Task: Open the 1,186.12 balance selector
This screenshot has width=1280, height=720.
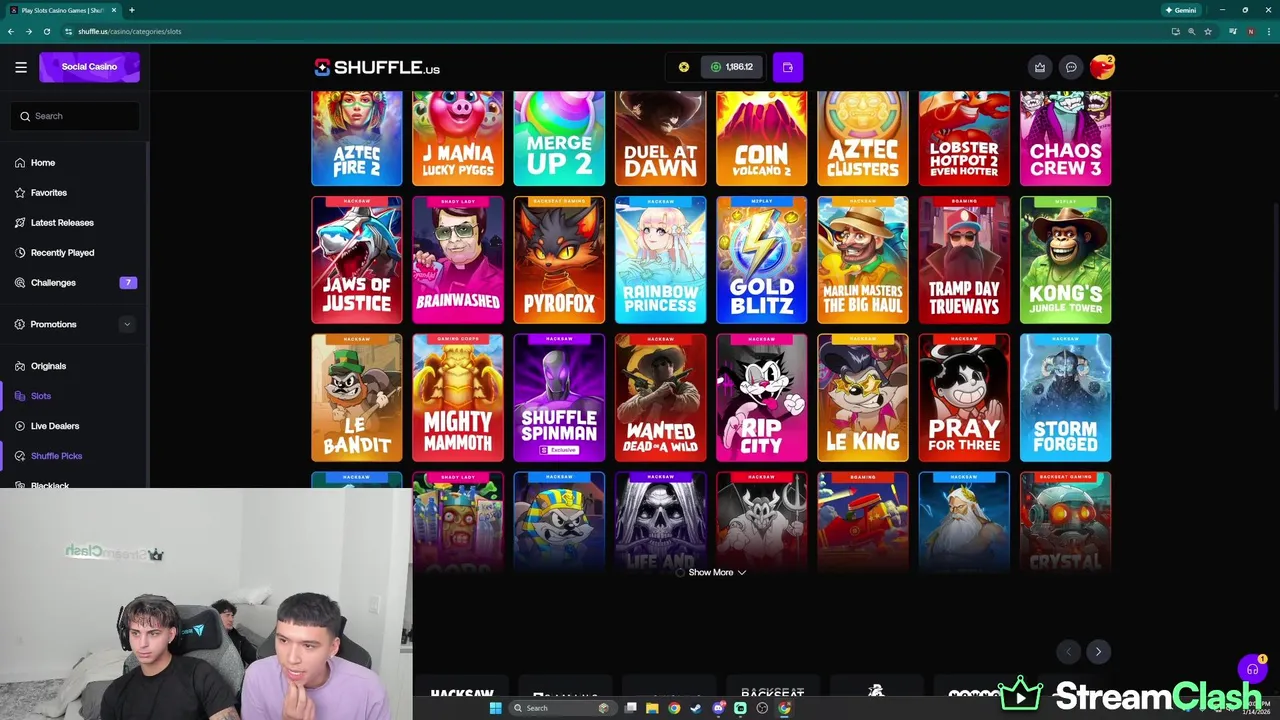Action: (x=732, y=67)
